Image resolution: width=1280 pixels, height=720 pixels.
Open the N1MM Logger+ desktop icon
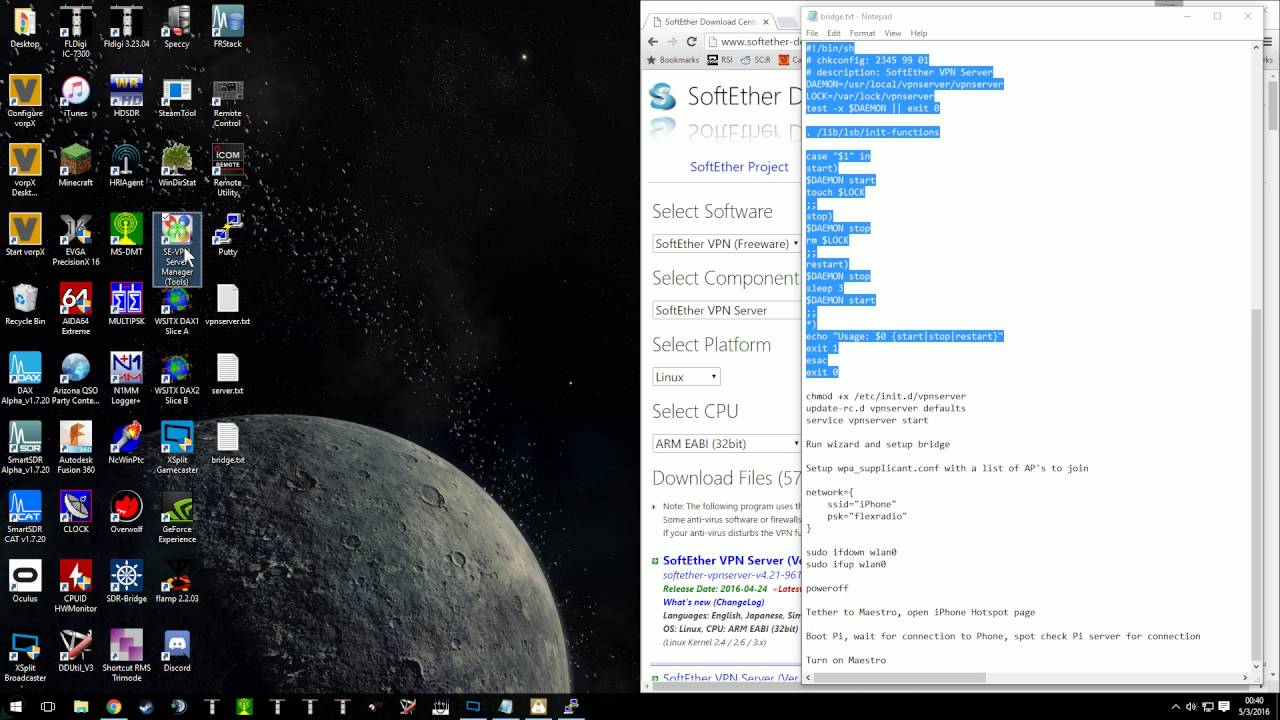[x=126, y=378]
